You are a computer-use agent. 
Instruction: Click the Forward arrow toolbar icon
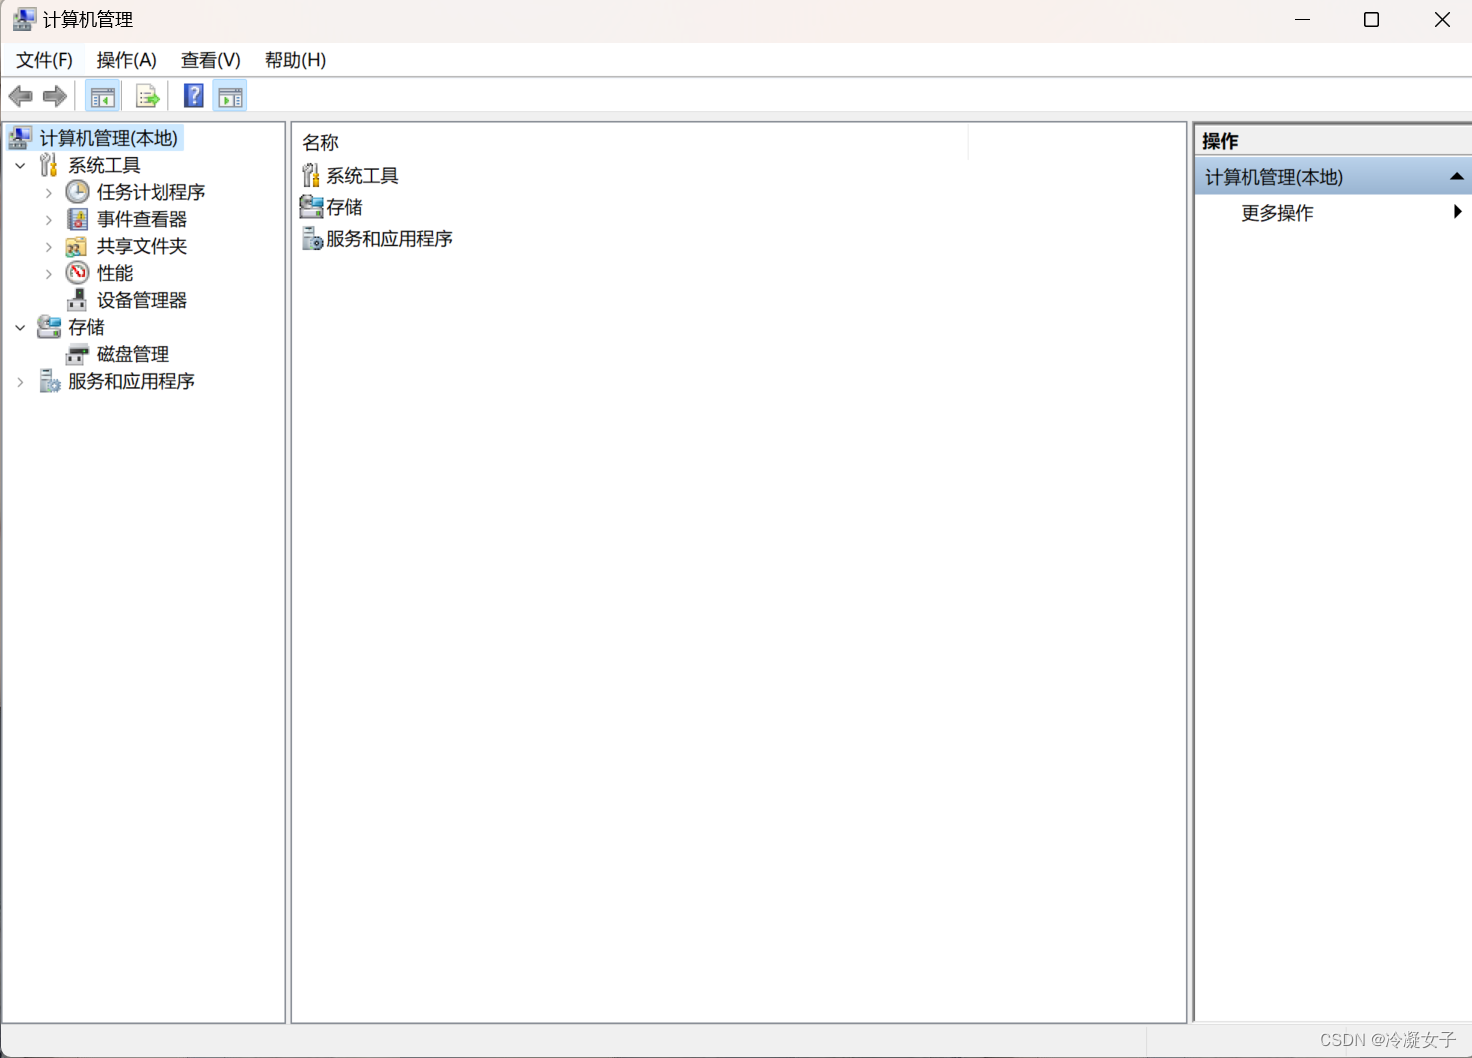click(55, 96)
